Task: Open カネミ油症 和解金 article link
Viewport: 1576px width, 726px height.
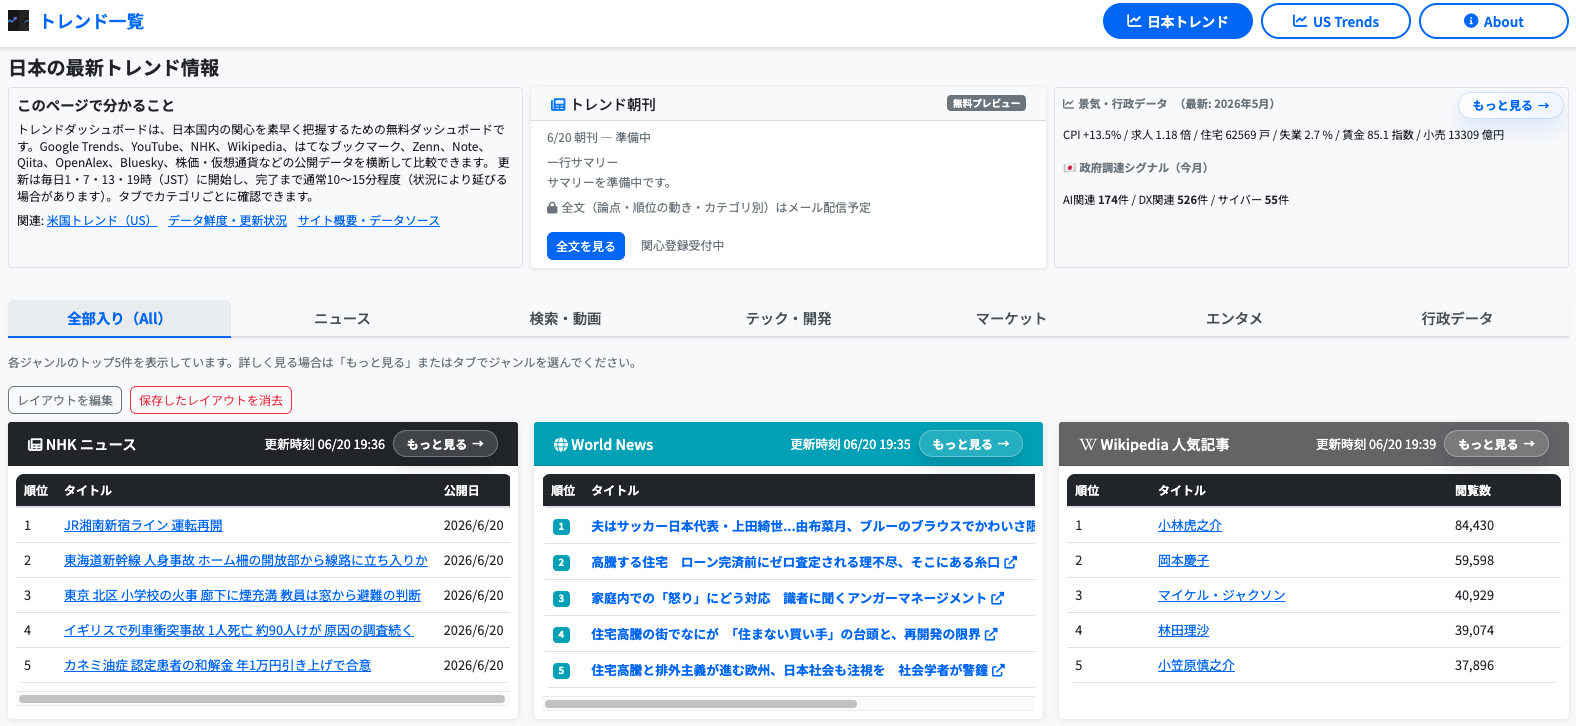Action: pyautogui.click(x=217, y=666)
